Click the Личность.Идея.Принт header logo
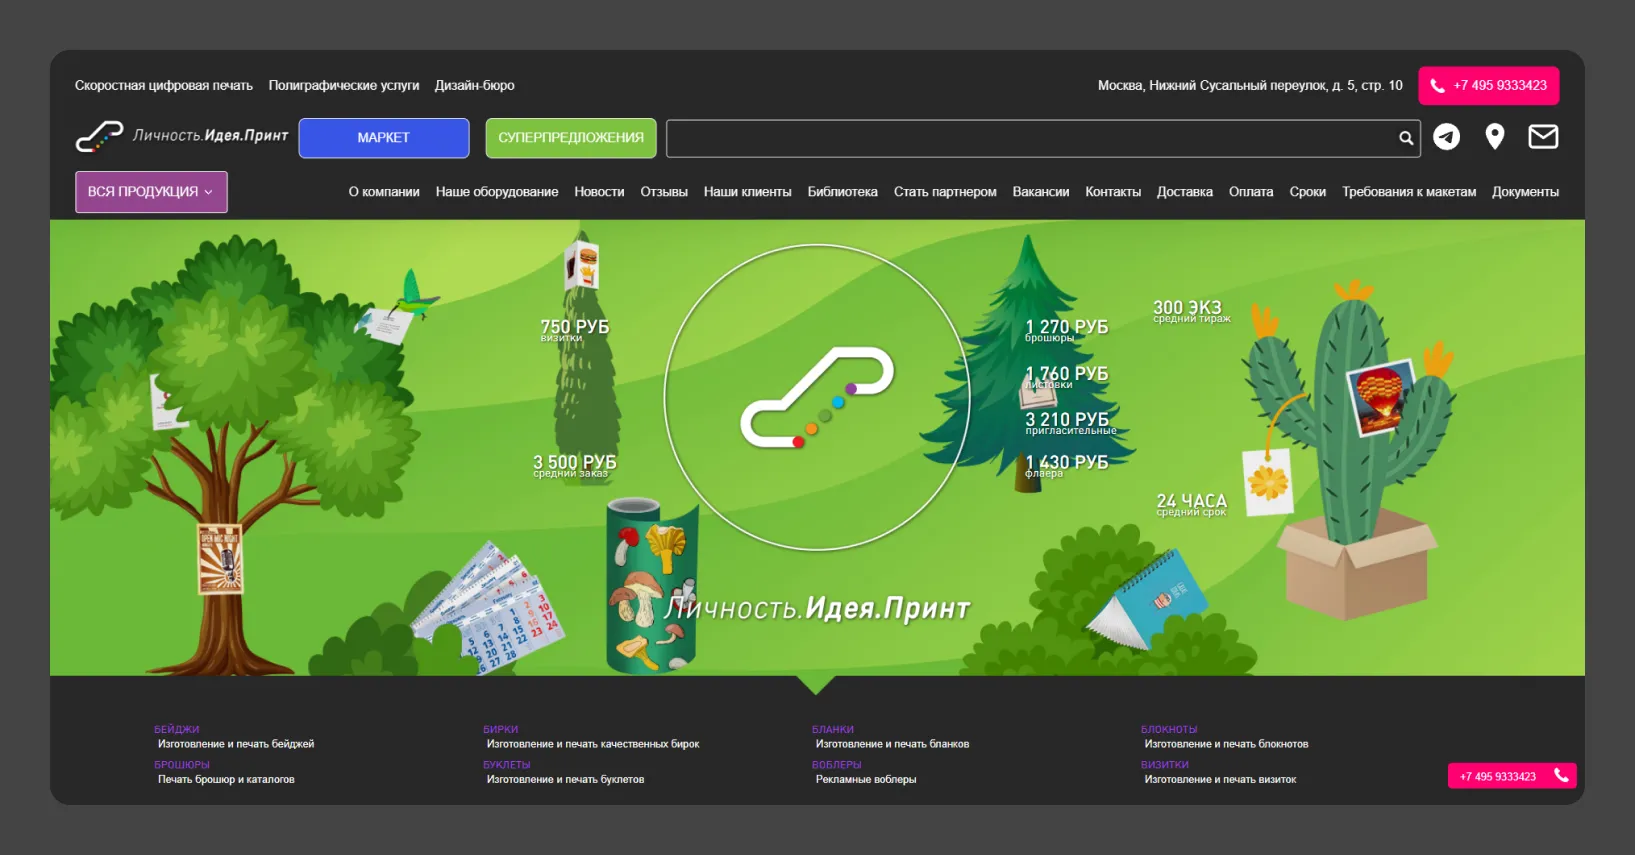The height and width of the screenshot is (855, 1635). pos(182,136)
